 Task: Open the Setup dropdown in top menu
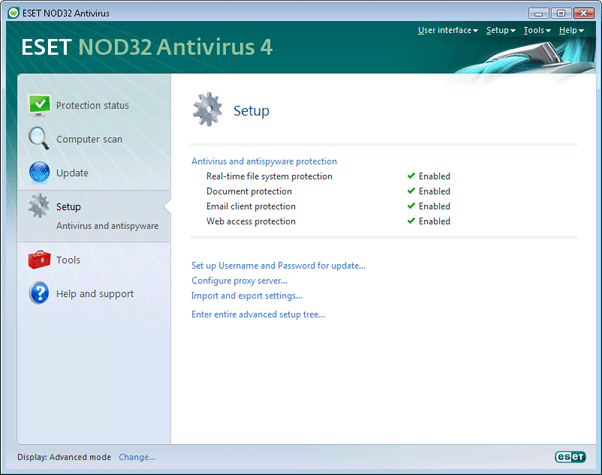pos(501,30)
